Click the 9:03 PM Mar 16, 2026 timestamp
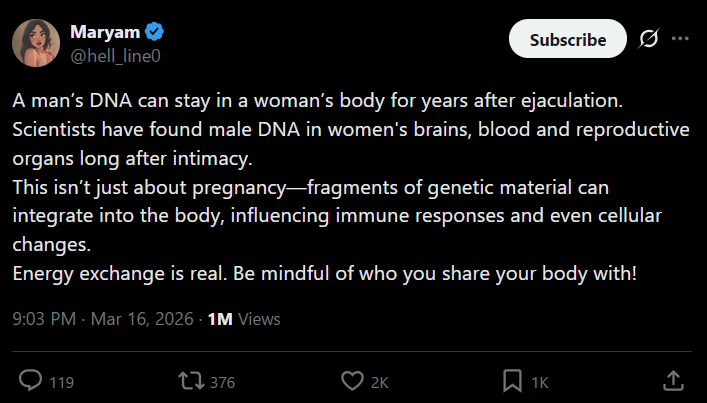Viewport: 707px width, 403px height. click(104, 319)
